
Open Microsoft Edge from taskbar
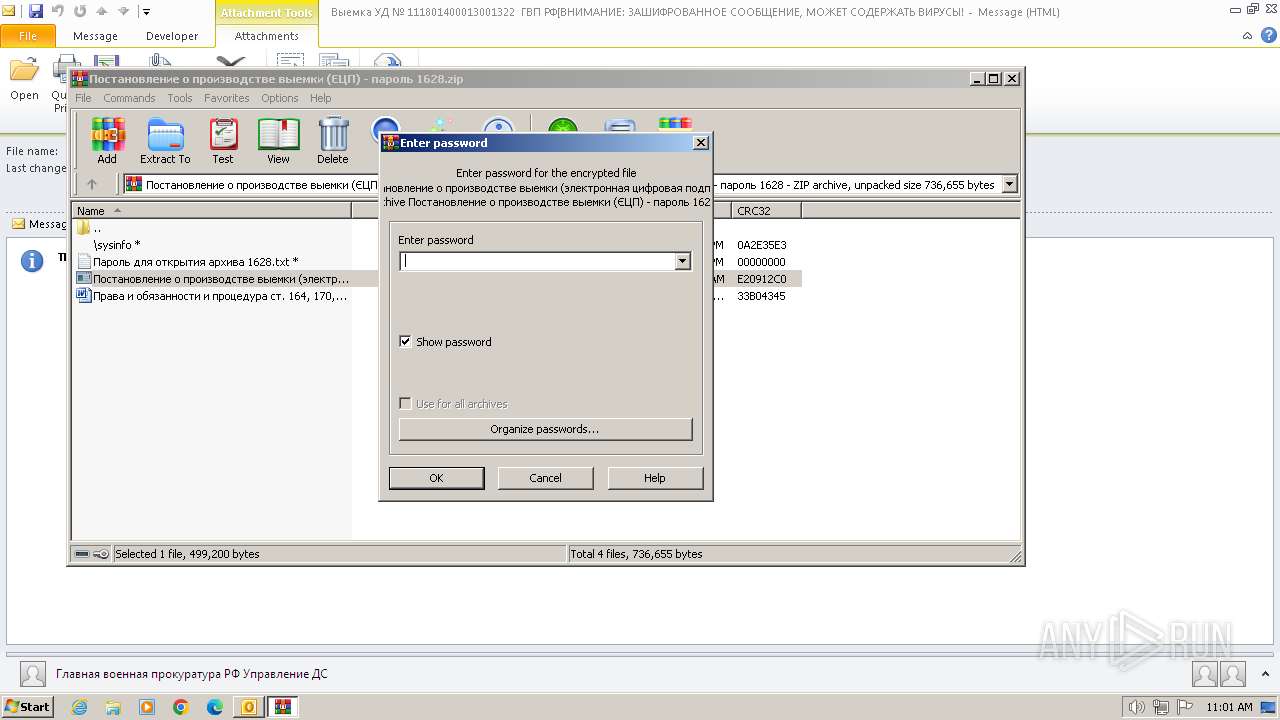(x=215, y=707)
